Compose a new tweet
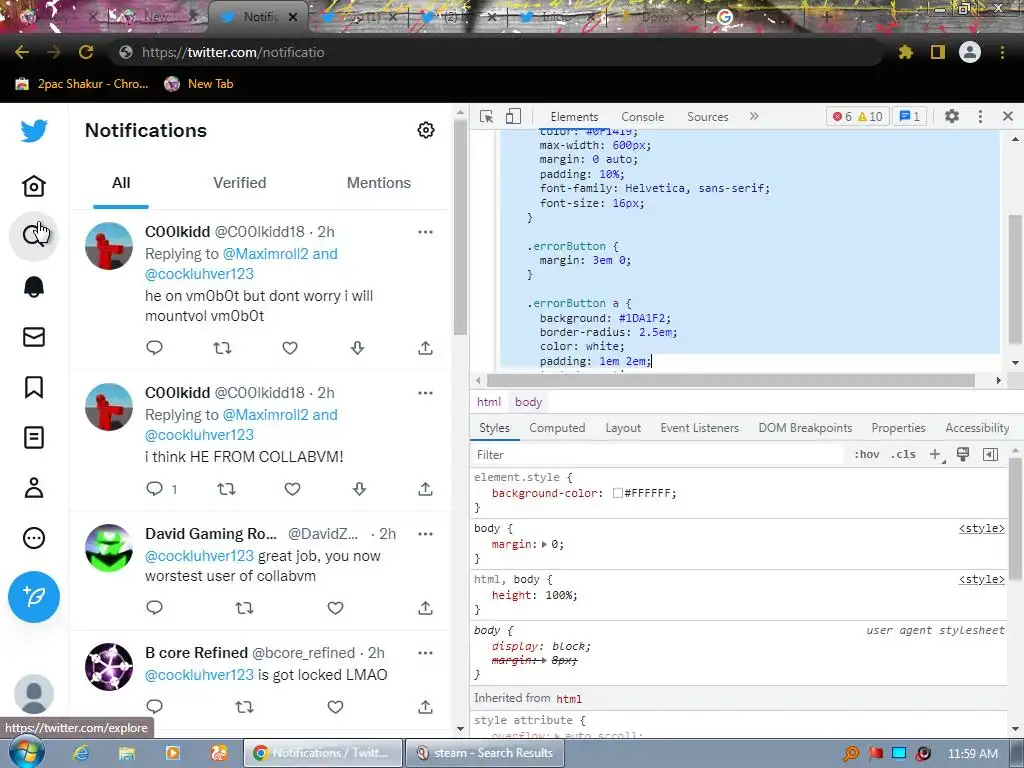 pos(34,596)
